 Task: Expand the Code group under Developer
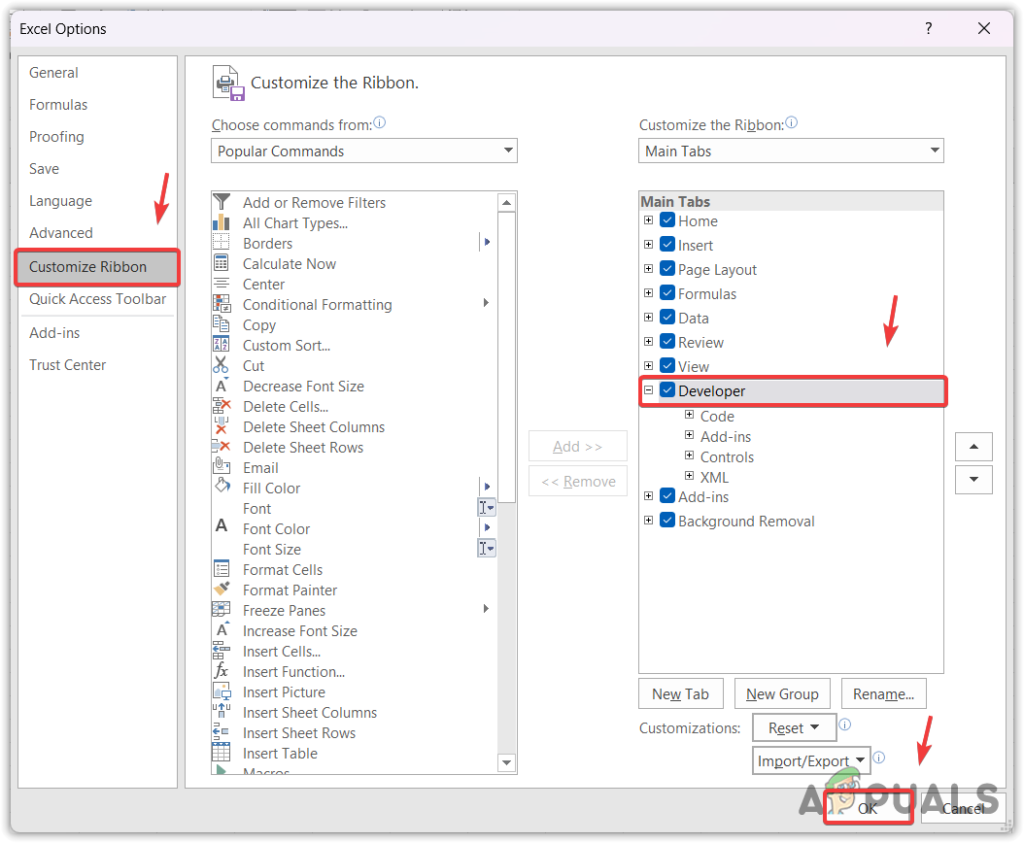coord(689,416)
